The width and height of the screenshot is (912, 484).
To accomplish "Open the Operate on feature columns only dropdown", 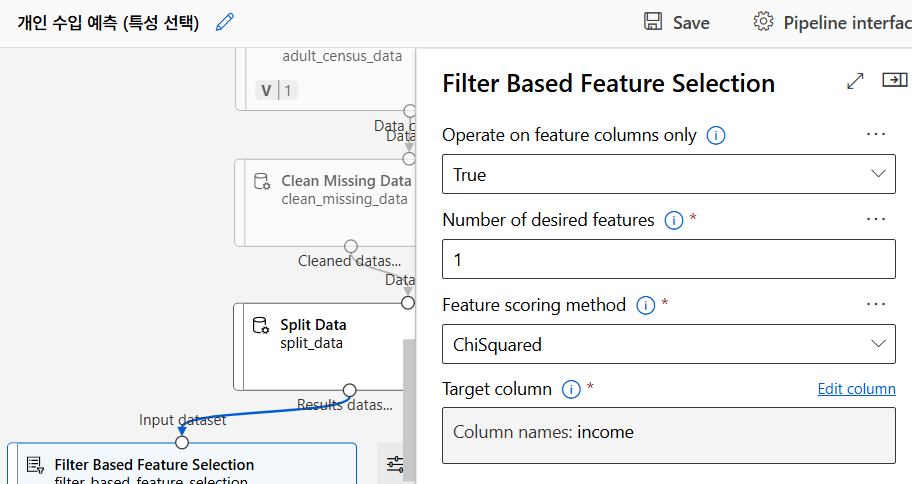I will pyautogui.click(x=668, y=174).
